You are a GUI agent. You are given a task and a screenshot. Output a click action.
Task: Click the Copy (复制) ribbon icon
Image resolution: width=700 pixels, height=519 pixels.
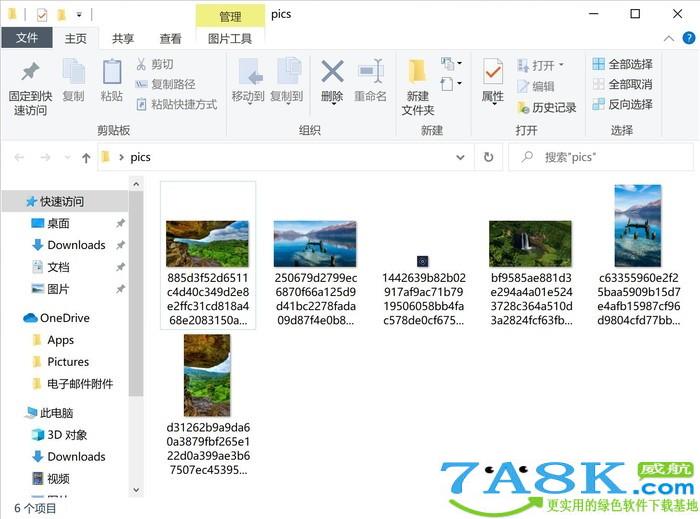pyautogui.click(x=73, y=80)
